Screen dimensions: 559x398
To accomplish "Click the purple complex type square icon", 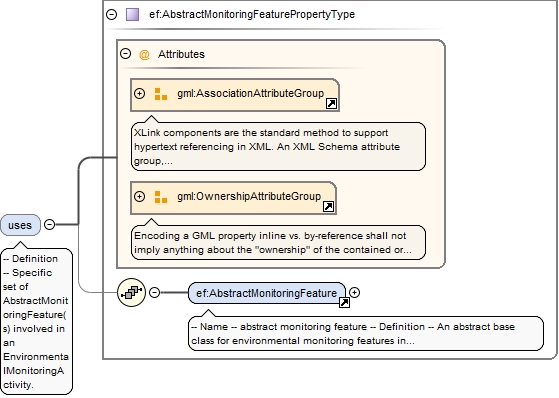I will click(133, 15).
